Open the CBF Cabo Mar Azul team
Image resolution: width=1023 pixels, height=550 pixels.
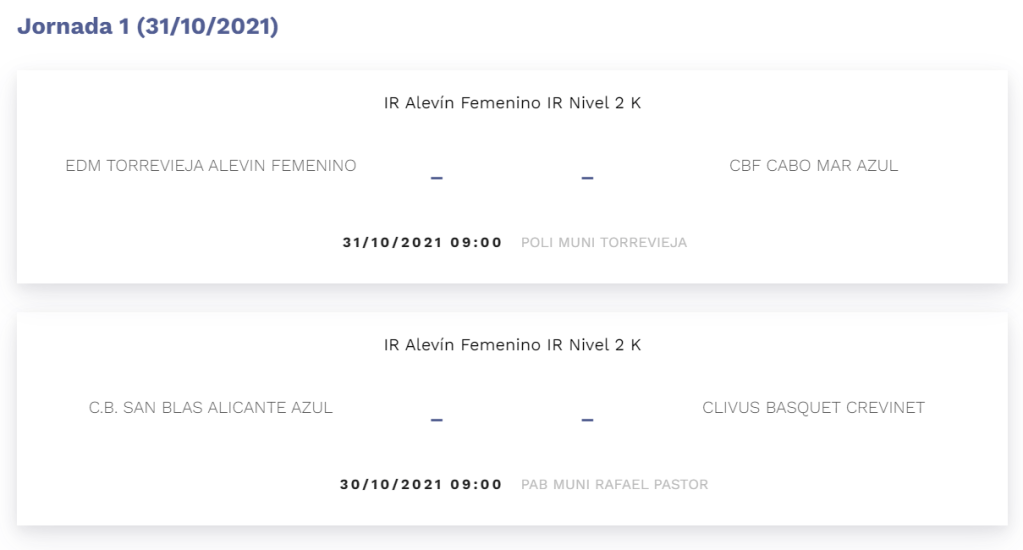click(813, 166)
